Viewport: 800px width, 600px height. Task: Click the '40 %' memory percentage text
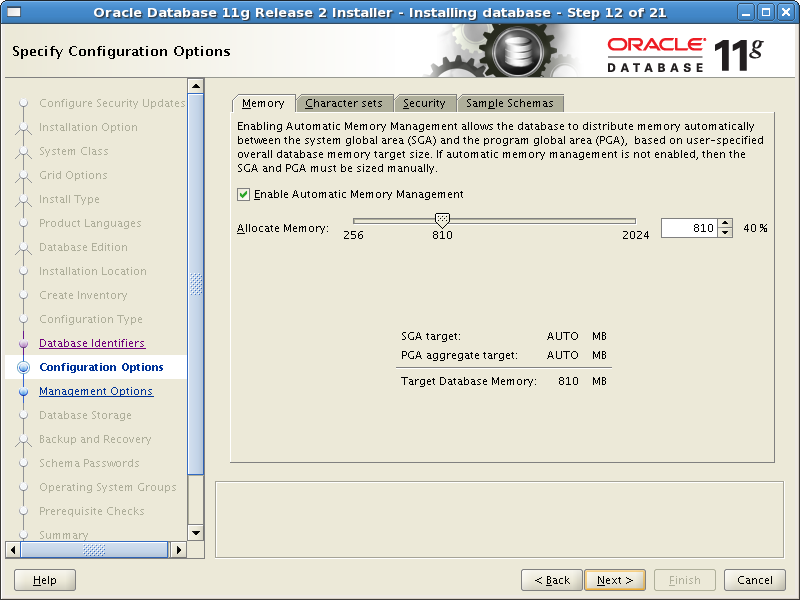tap(755, 228)
